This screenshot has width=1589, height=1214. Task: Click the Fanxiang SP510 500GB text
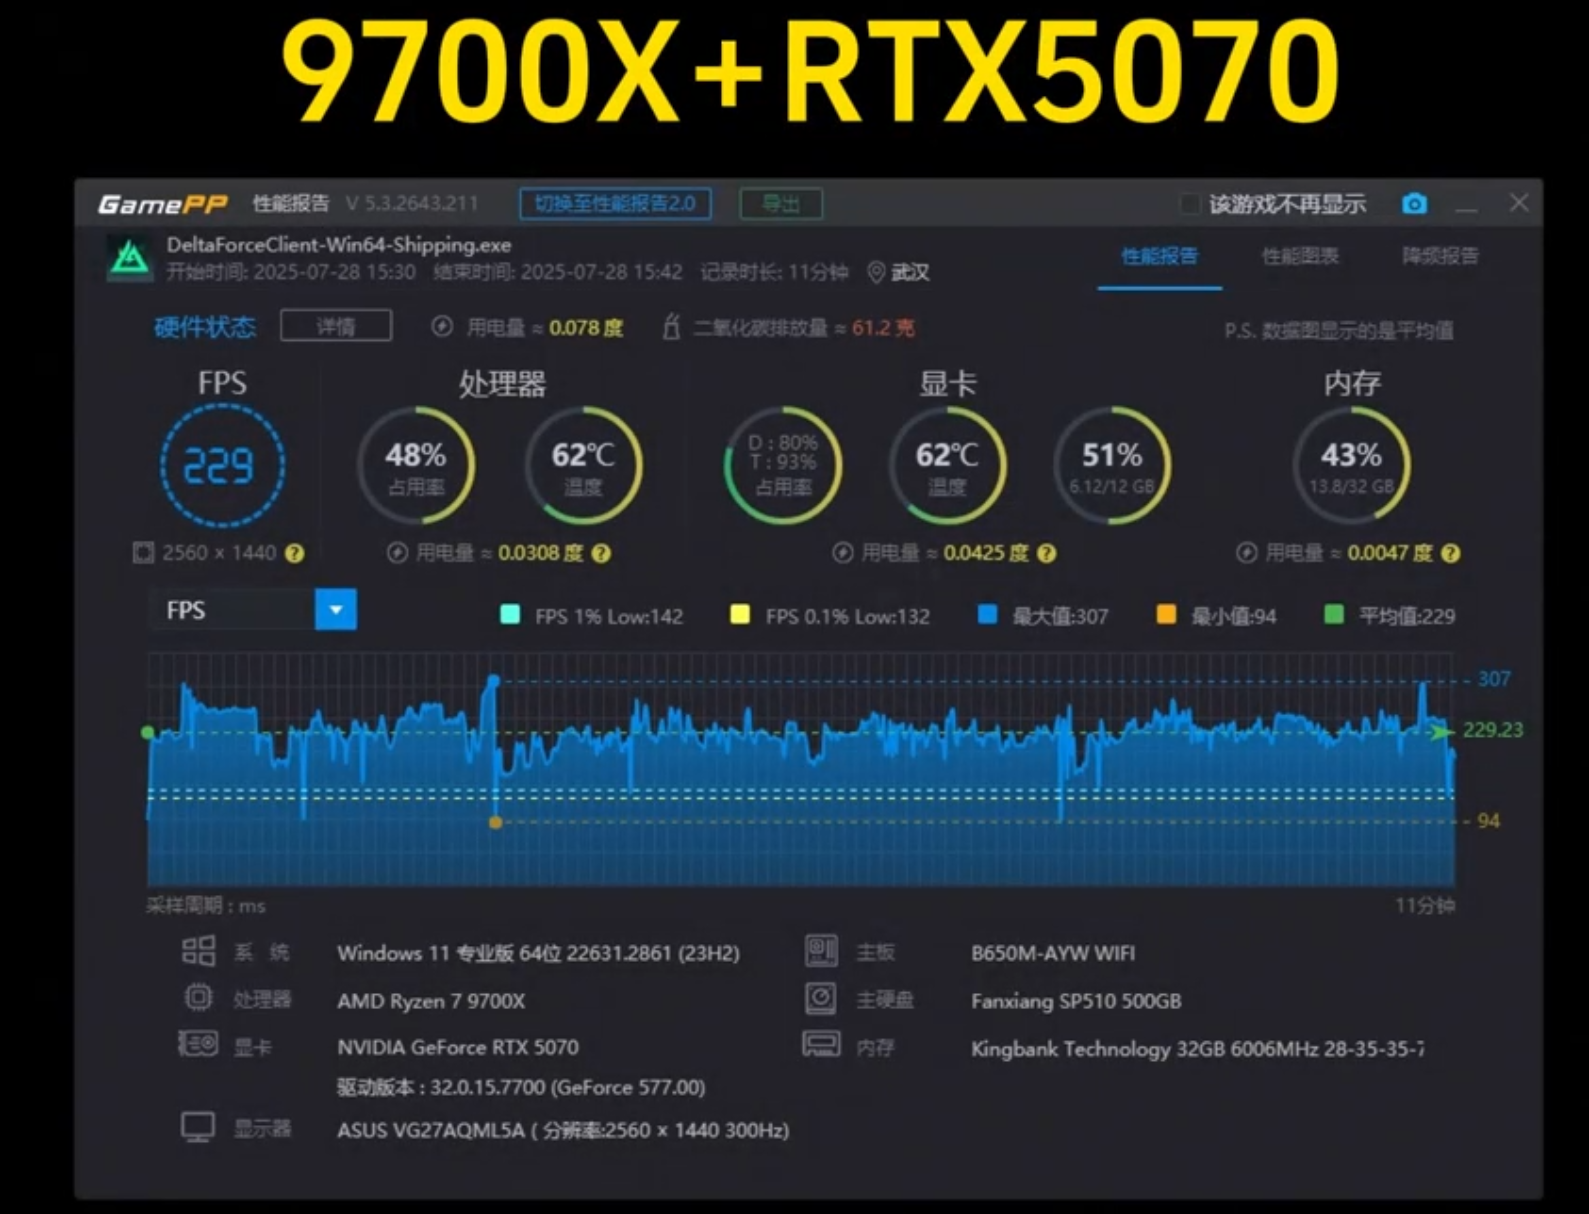point(1076,1001)
